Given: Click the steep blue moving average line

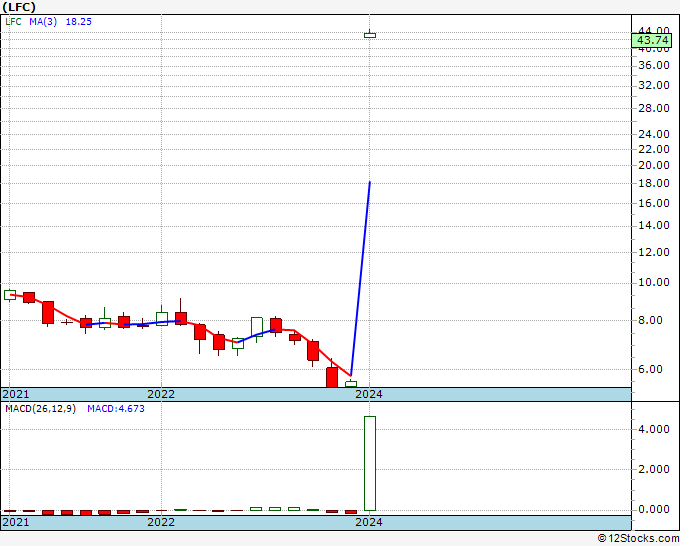Looking at the screenshot, I should [360, 278].
